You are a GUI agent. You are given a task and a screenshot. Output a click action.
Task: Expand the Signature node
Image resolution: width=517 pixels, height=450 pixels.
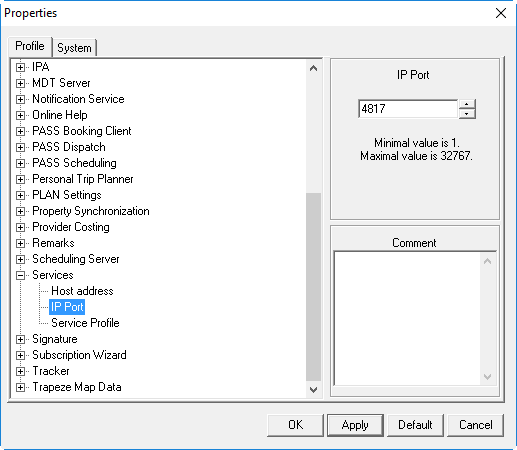pos(20,339)
